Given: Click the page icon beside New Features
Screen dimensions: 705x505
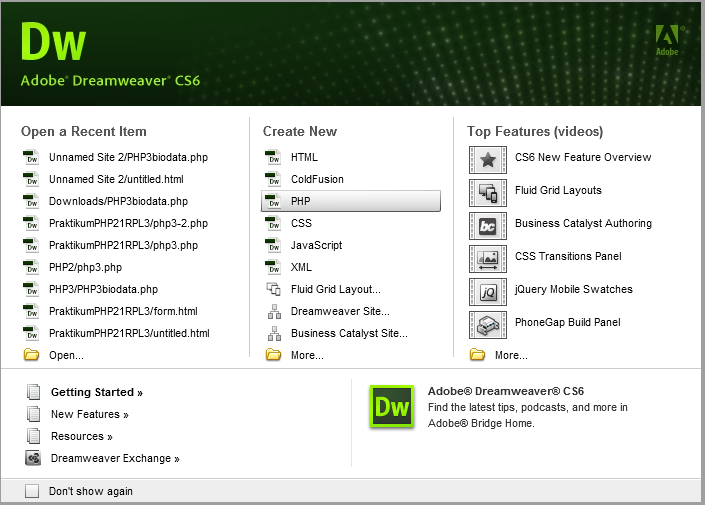Looking at the screenshot, I should [33, 414].
